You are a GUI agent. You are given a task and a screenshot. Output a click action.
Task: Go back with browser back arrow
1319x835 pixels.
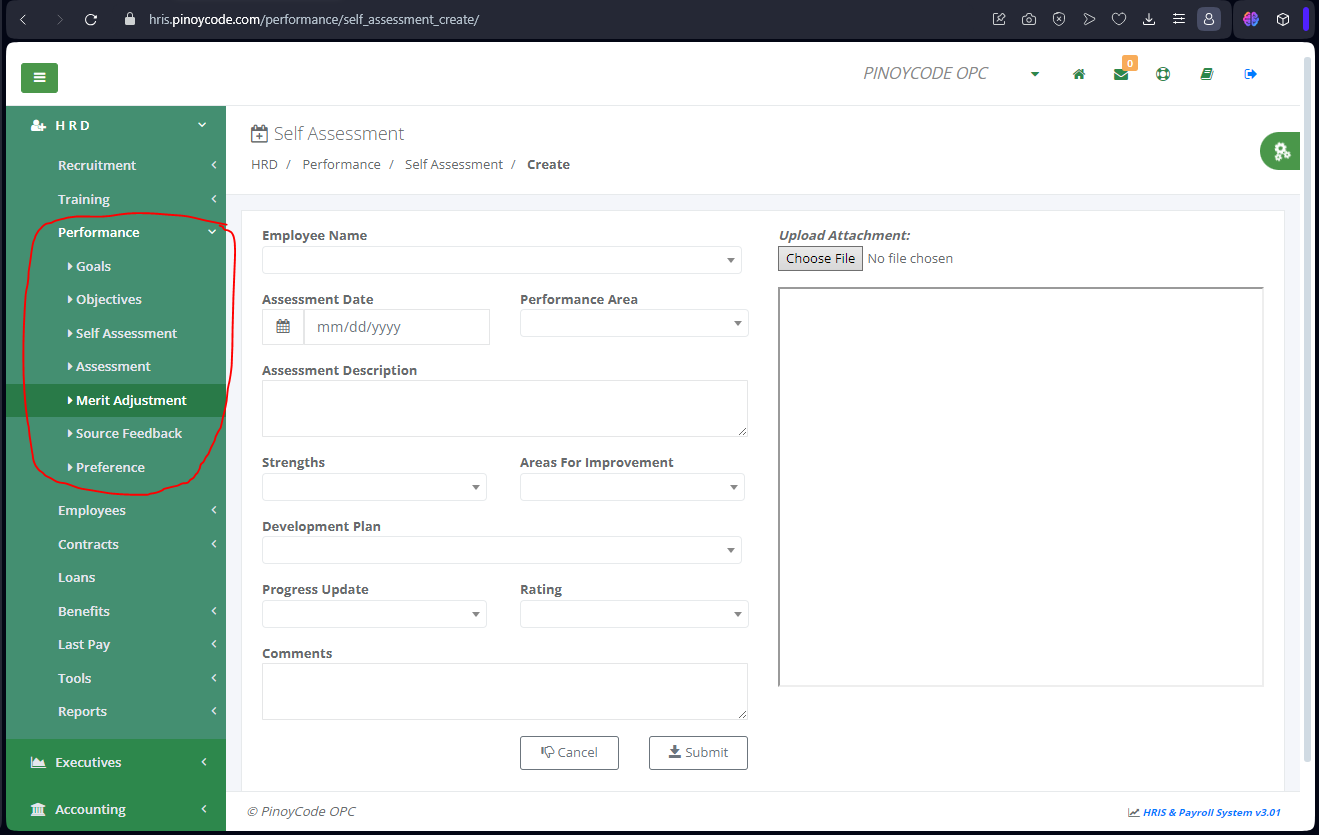point(23,19)
